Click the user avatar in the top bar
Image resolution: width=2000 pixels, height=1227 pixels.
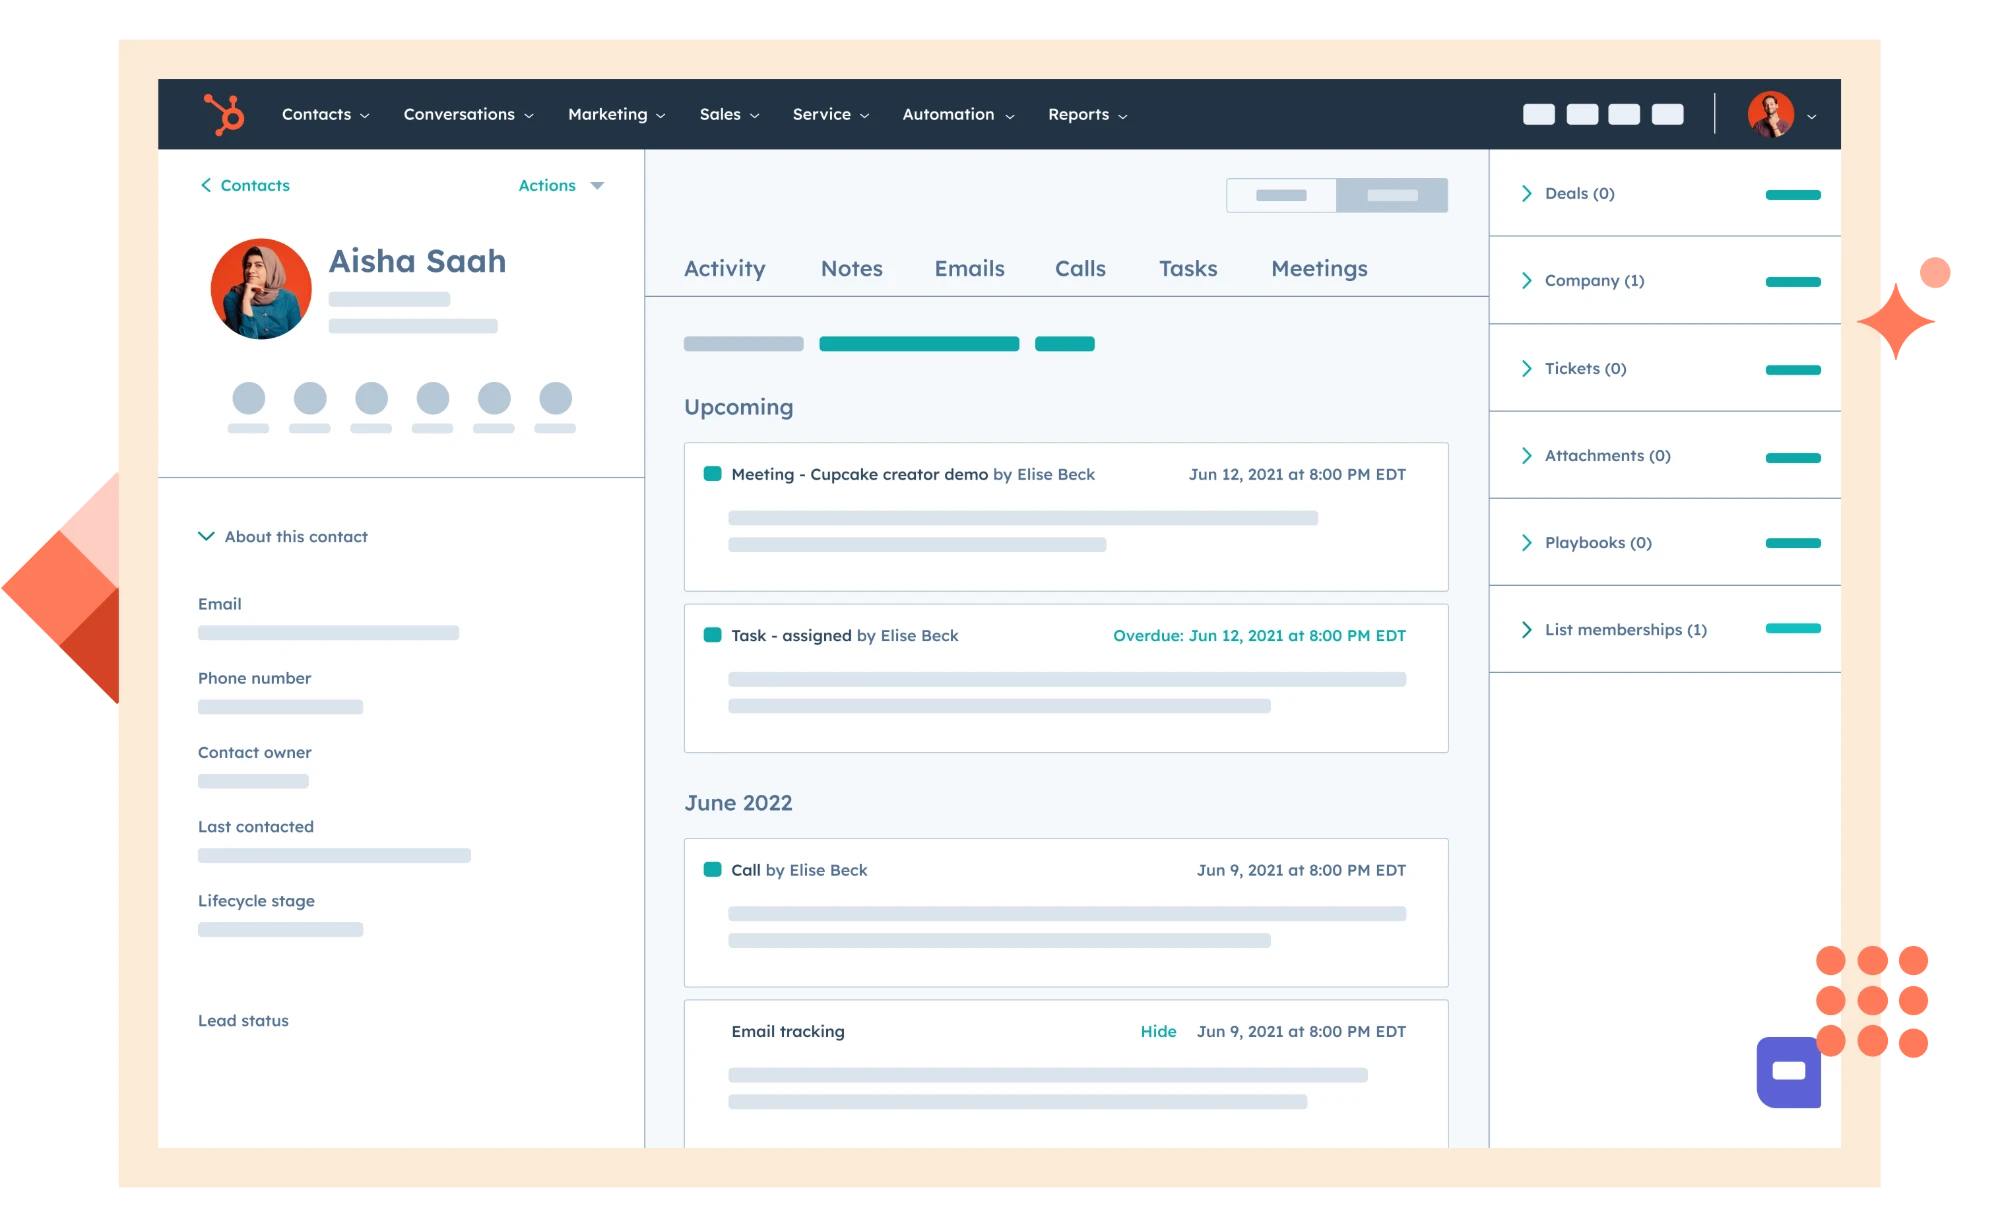coord(1770,114)
